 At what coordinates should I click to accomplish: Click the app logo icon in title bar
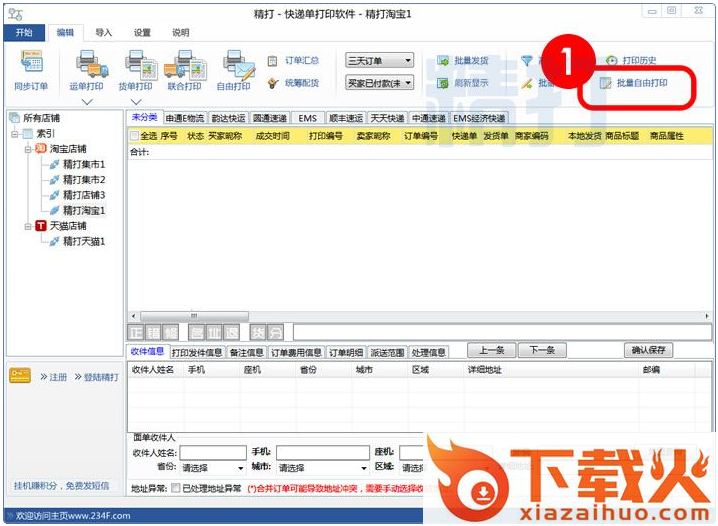coord(15,14)
